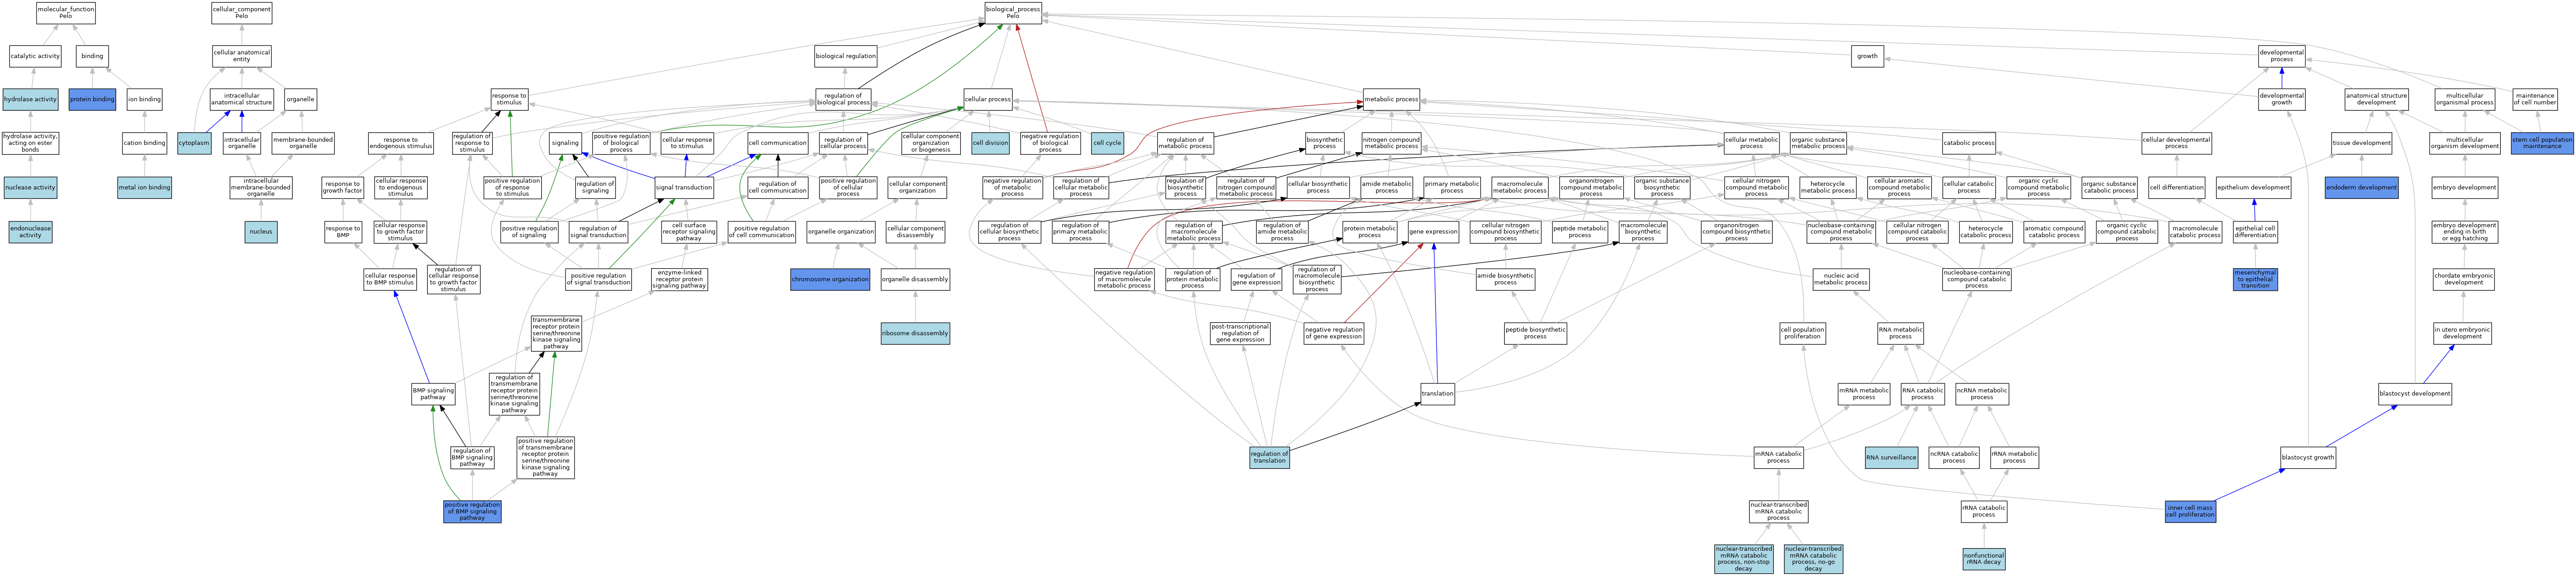This screenshot has height=576, width=2576.
Task: Click 'post-transcriptional regulation of gene expression' node
Action: [1240, 333]
